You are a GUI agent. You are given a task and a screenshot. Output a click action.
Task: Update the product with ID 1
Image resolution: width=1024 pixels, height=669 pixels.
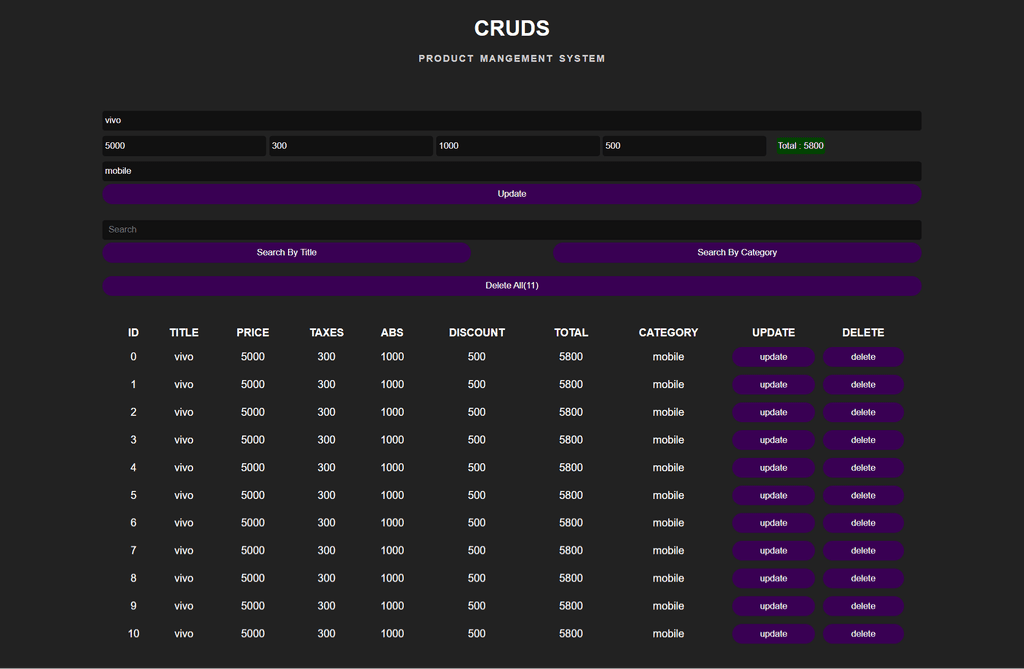tap(773, 385)
